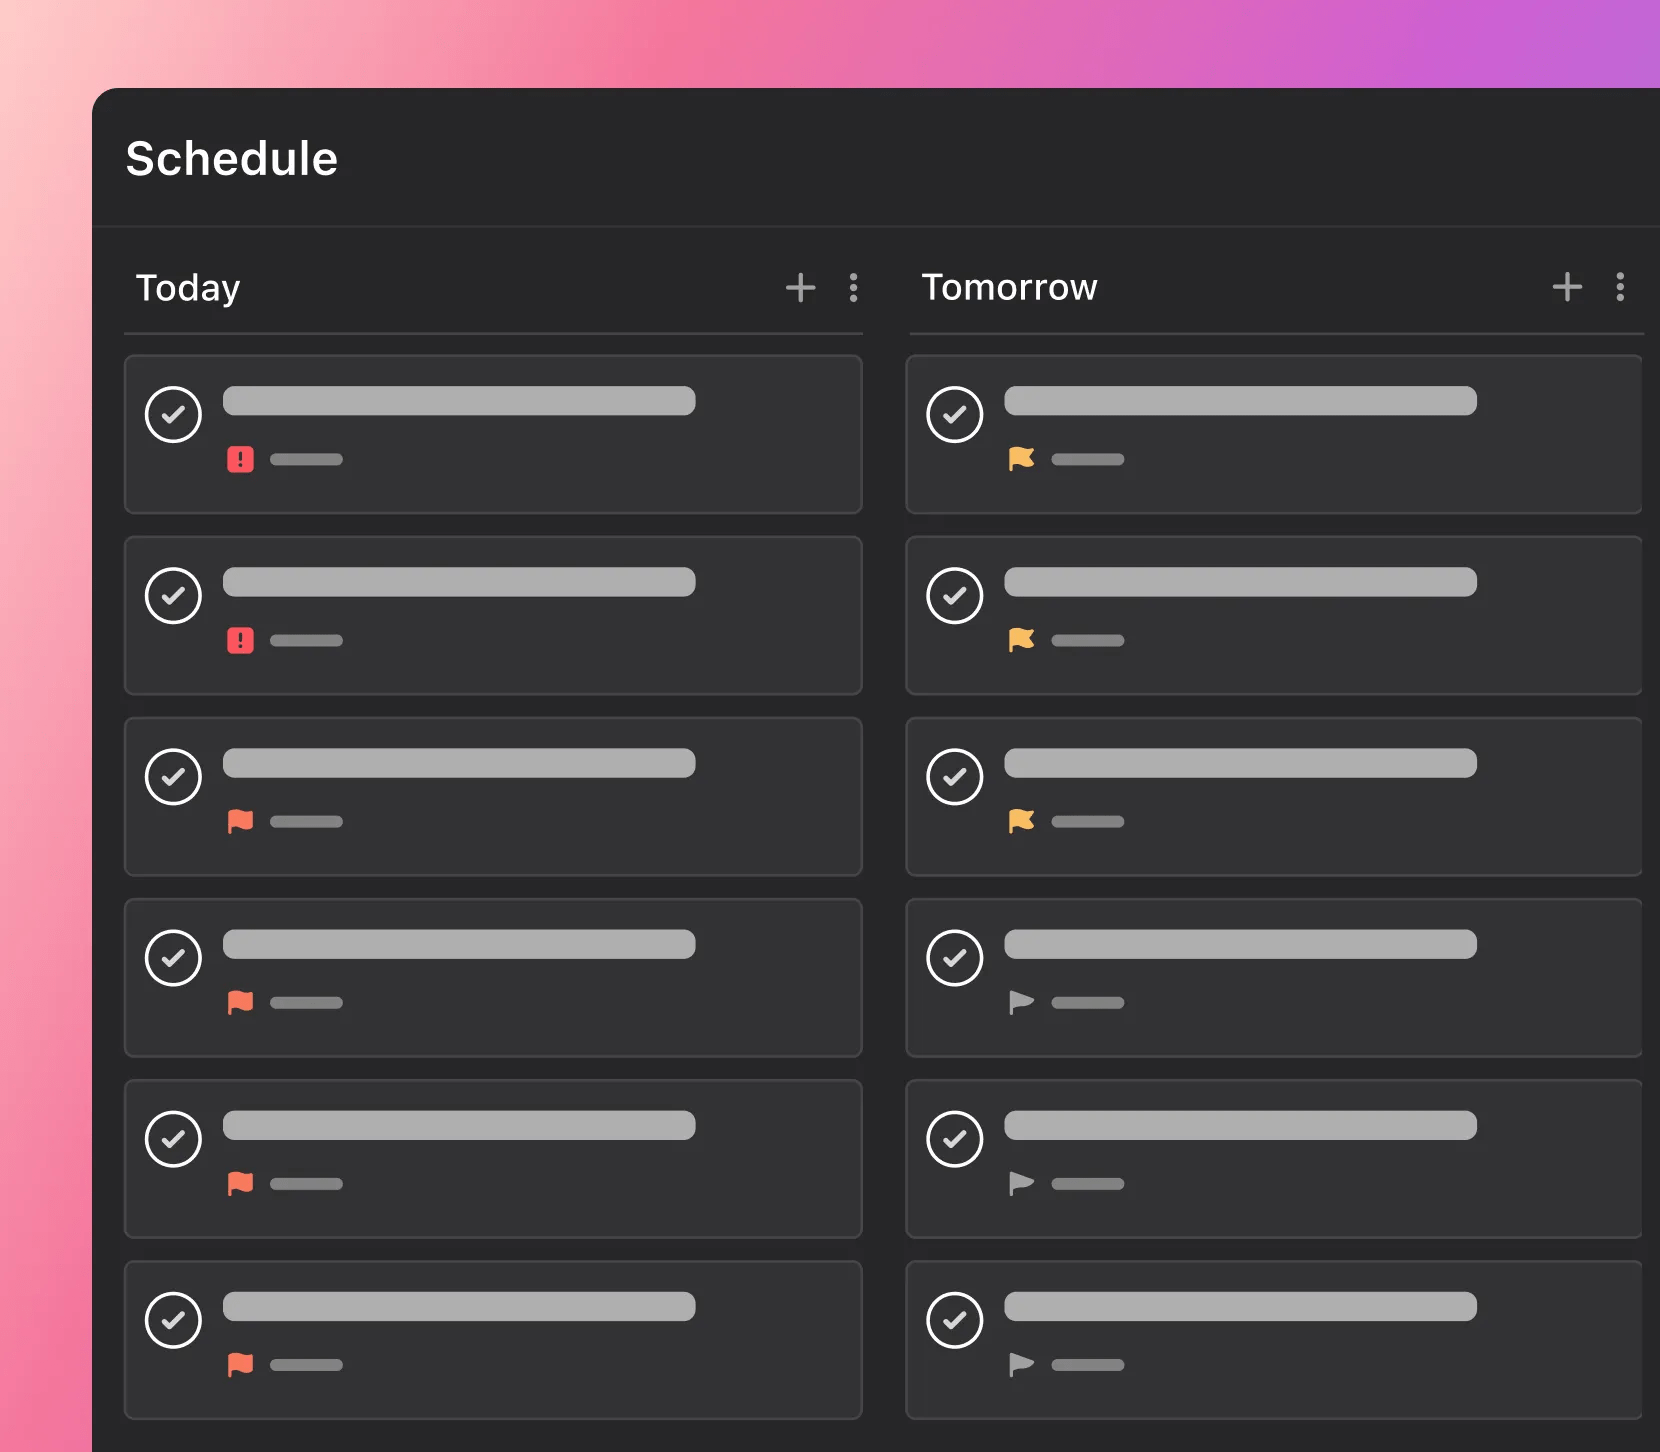Open the first card in the Today column

pyautogui.click(x=494, y=434)
